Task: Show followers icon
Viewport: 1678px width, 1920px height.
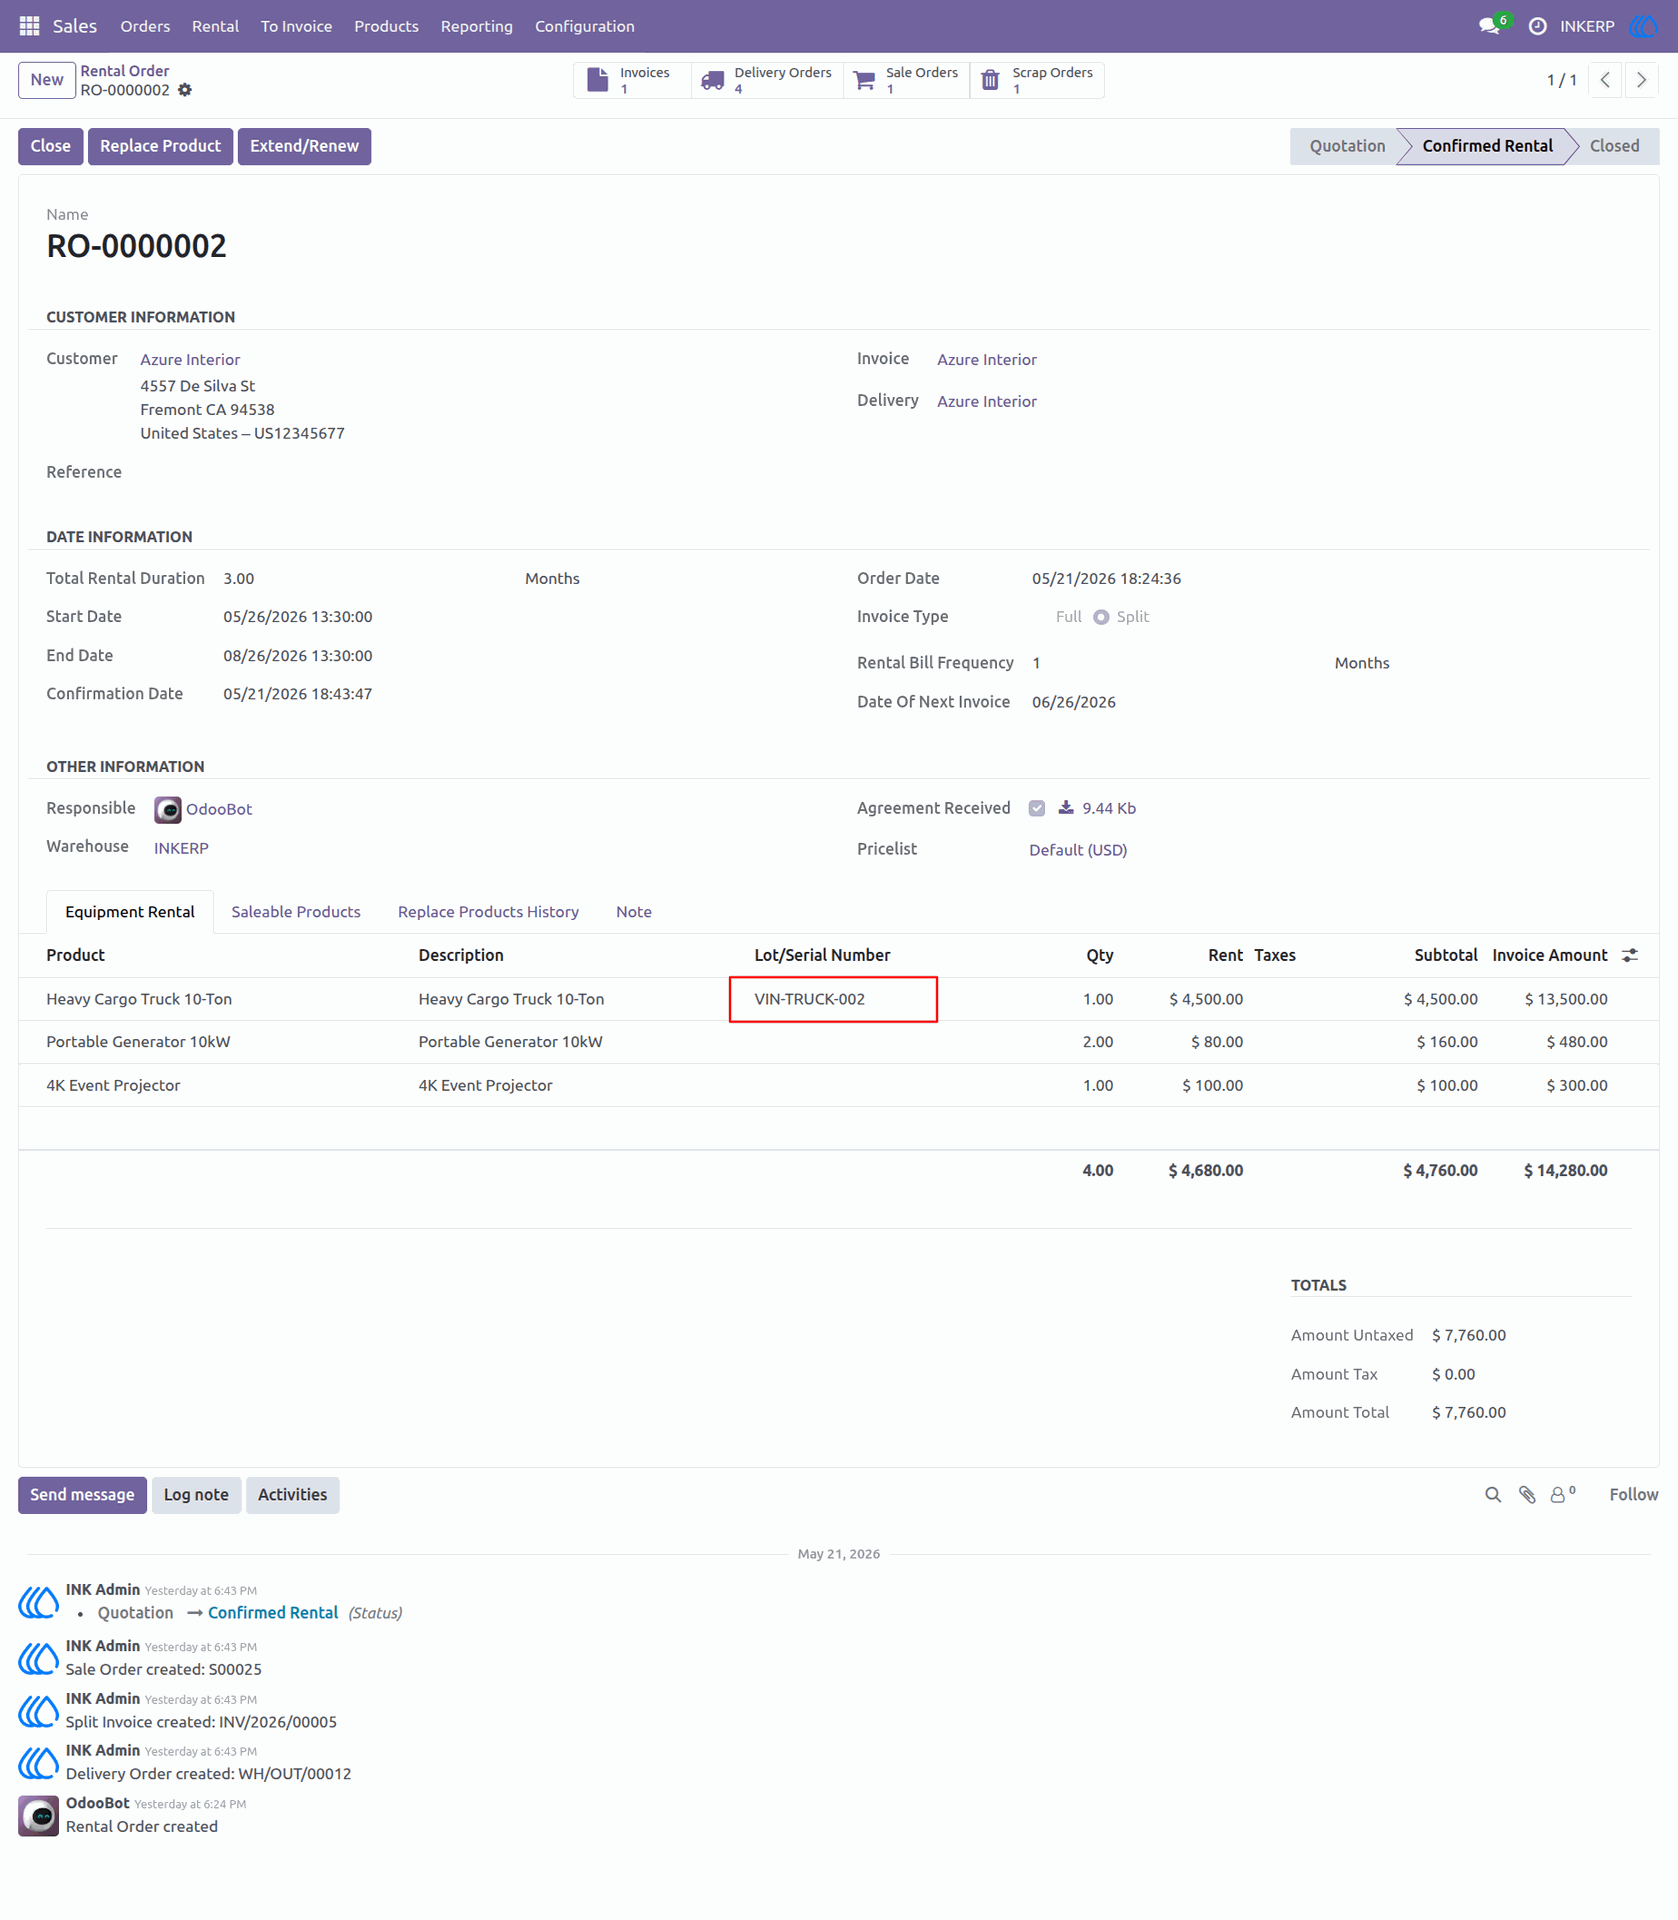Action: point(1562,1495)
